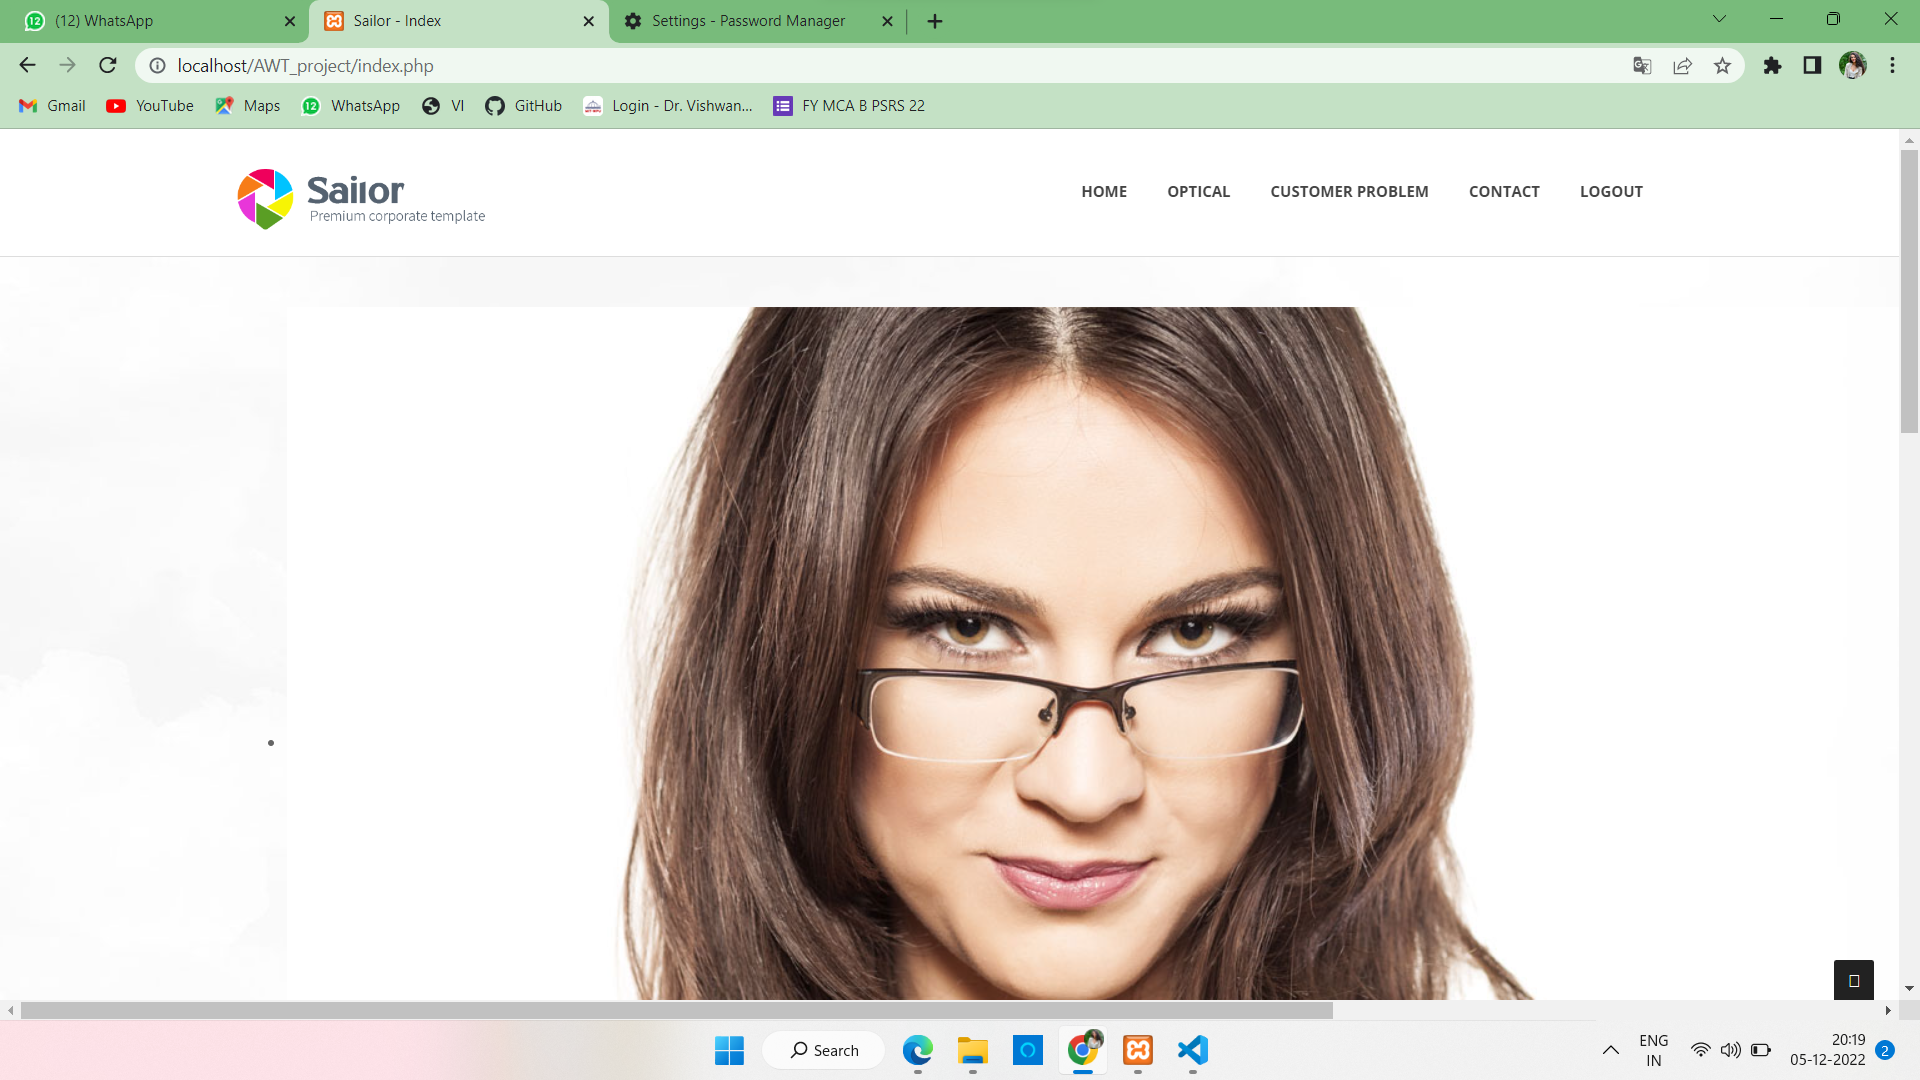Click the Chrome profile avatar
The image size is (1920, 1080).
(x=1853, y=65)
